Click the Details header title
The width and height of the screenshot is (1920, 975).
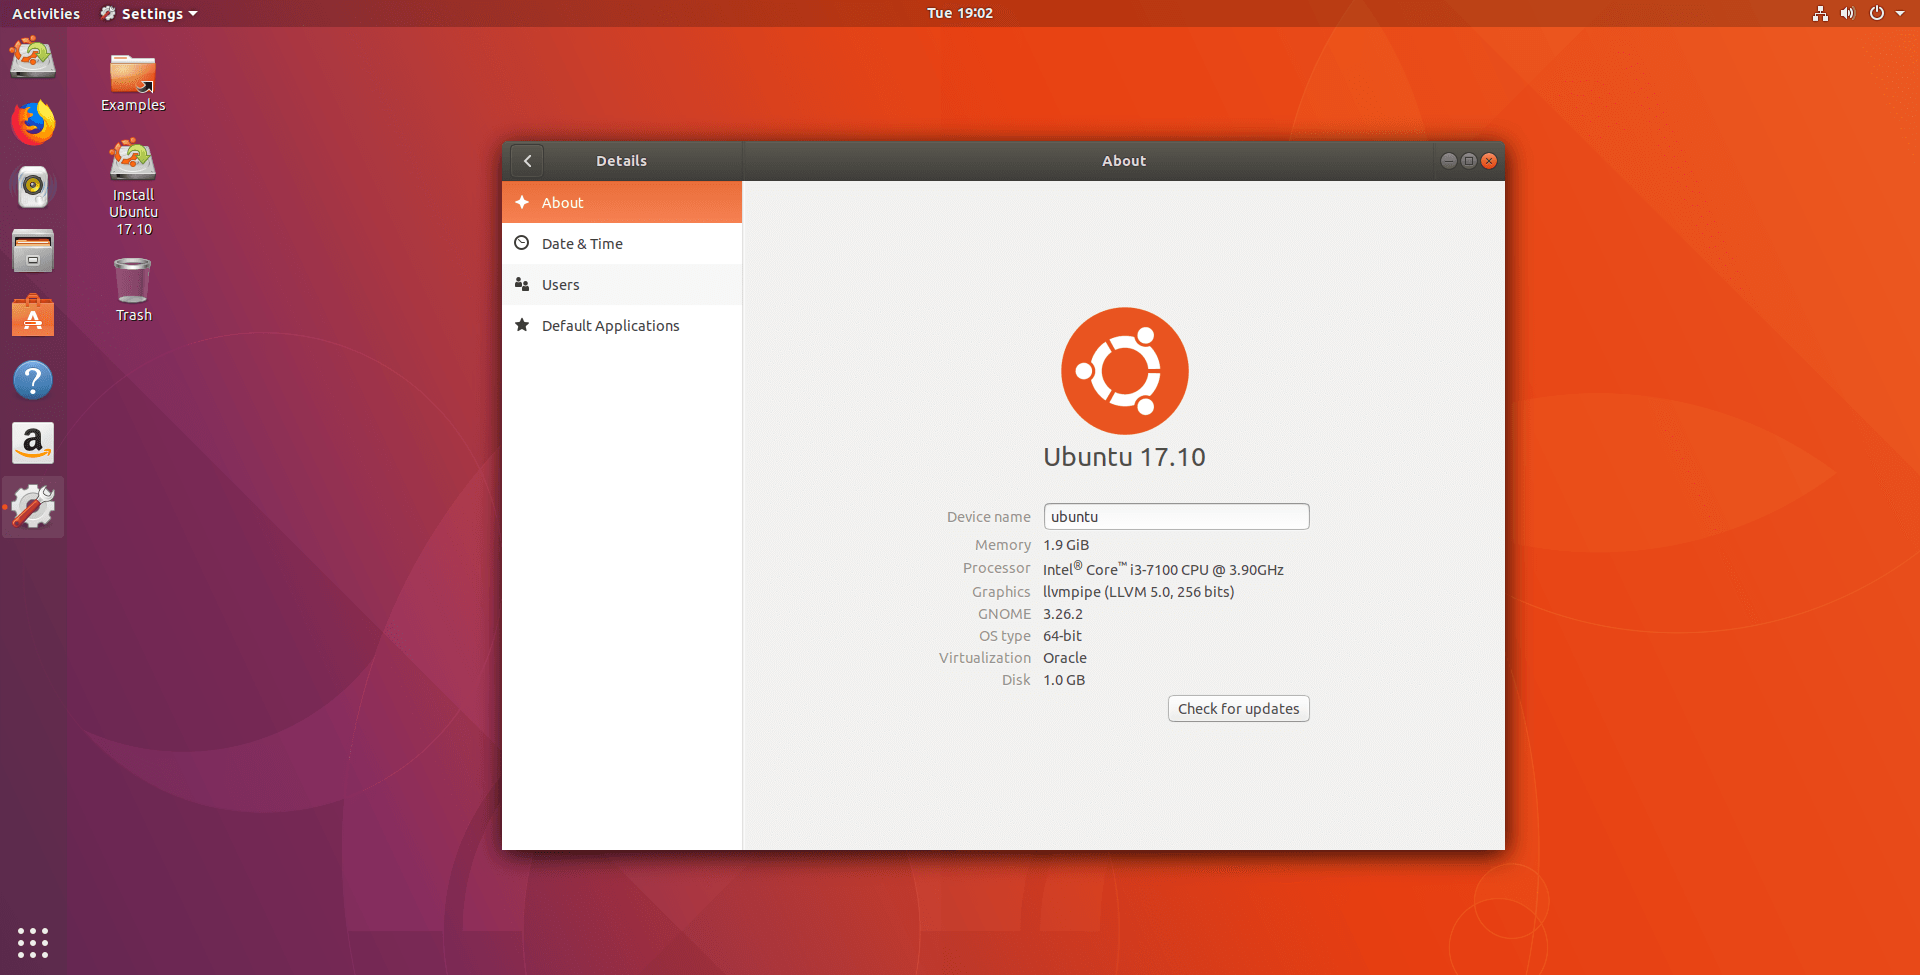621,161
